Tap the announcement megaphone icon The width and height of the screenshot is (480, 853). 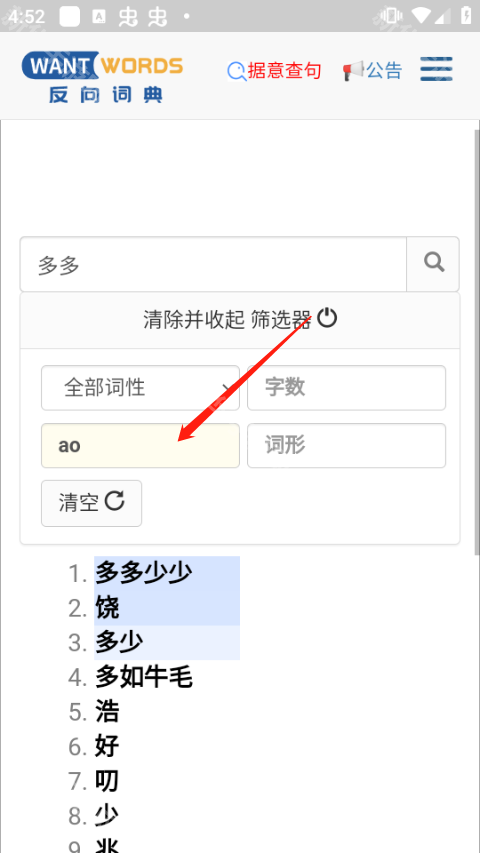tap(353, 71)
